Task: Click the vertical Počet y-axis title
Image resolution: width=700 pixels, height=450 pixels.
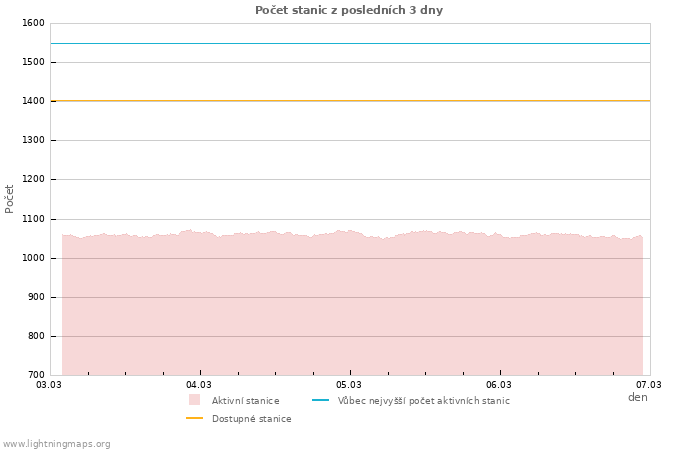Action: pos(10,198)
